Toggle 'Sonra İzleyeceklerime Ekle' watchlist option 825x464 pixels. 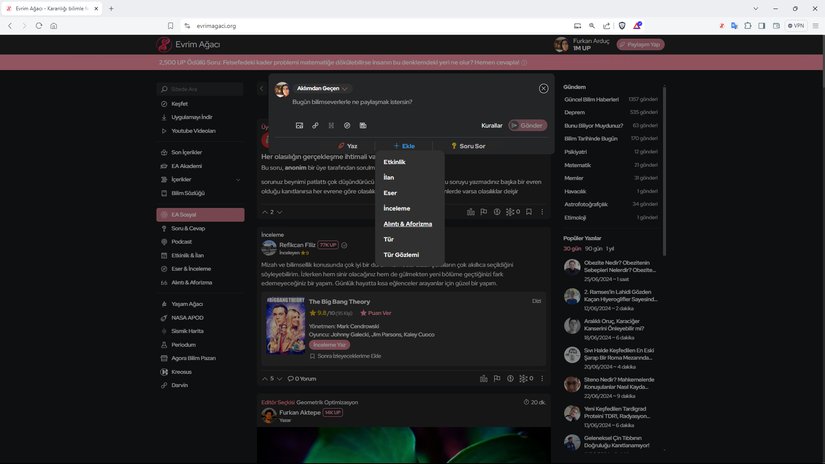tap(345, 356)
